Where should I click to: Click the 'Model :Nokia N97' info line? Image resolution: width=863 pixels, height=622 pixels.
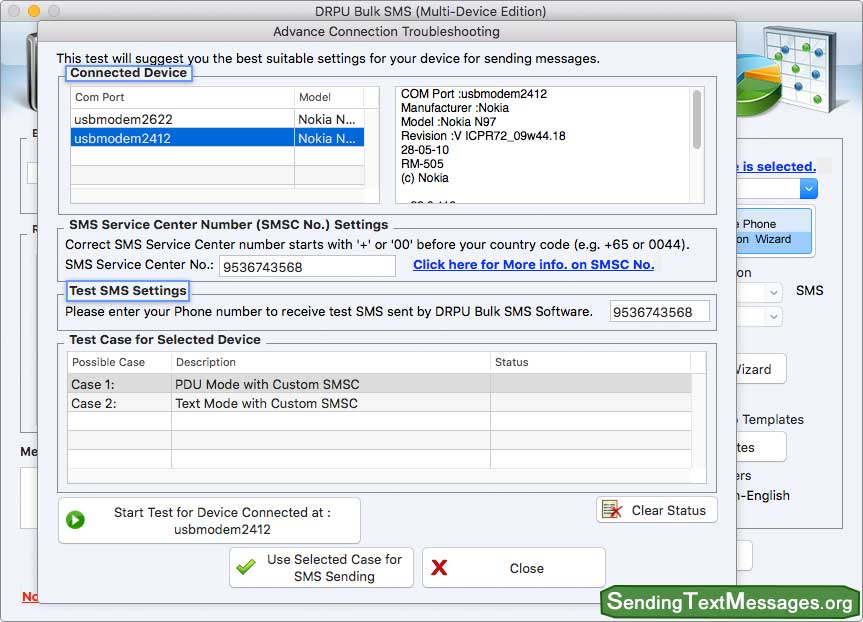pyautogui.click(x=448, y=122)
